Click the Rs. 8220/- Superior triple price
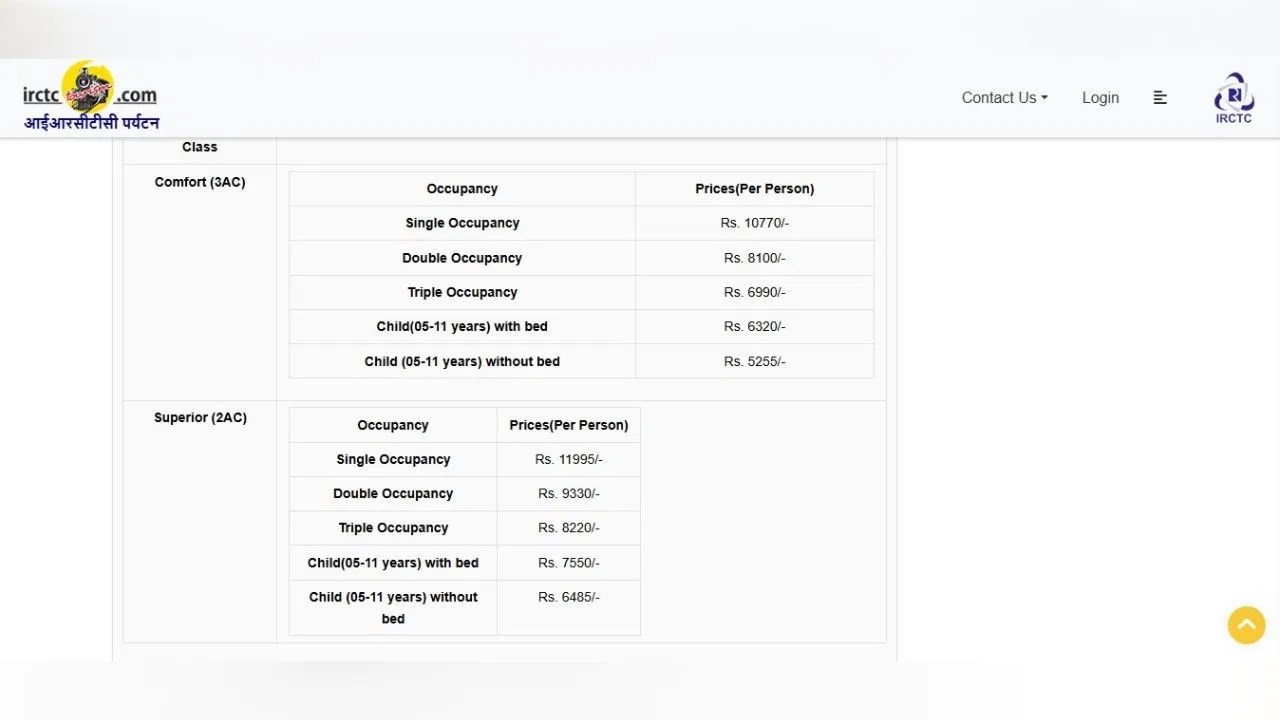1280x720 pixels. 568,528
